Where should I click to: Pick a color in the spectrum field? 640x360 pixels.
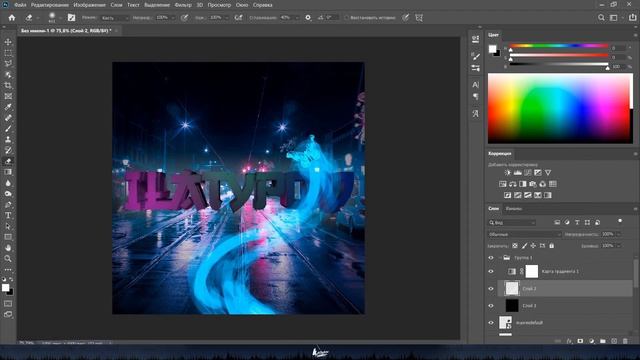pos(560,108)
